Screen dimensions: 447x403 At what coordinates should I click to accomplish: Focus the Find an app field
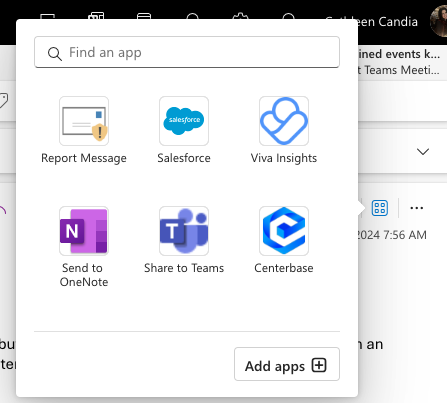coord(187,52)
